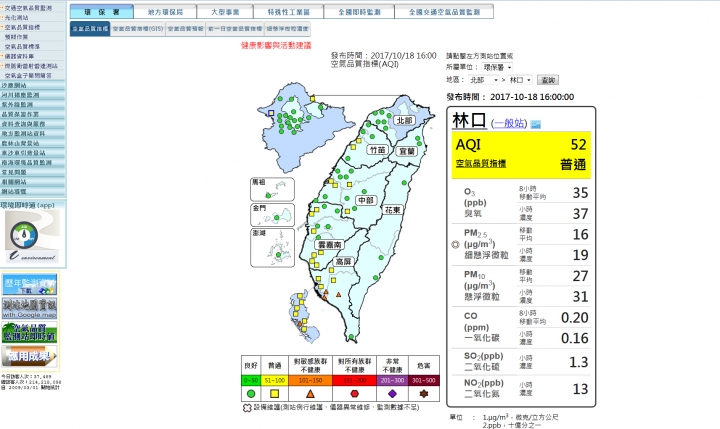The width and height of the screenshot is (720, 429).
Task: Click the purple 201-300 color band in legend
Action: pyautogui.click(x=392, y=380)
